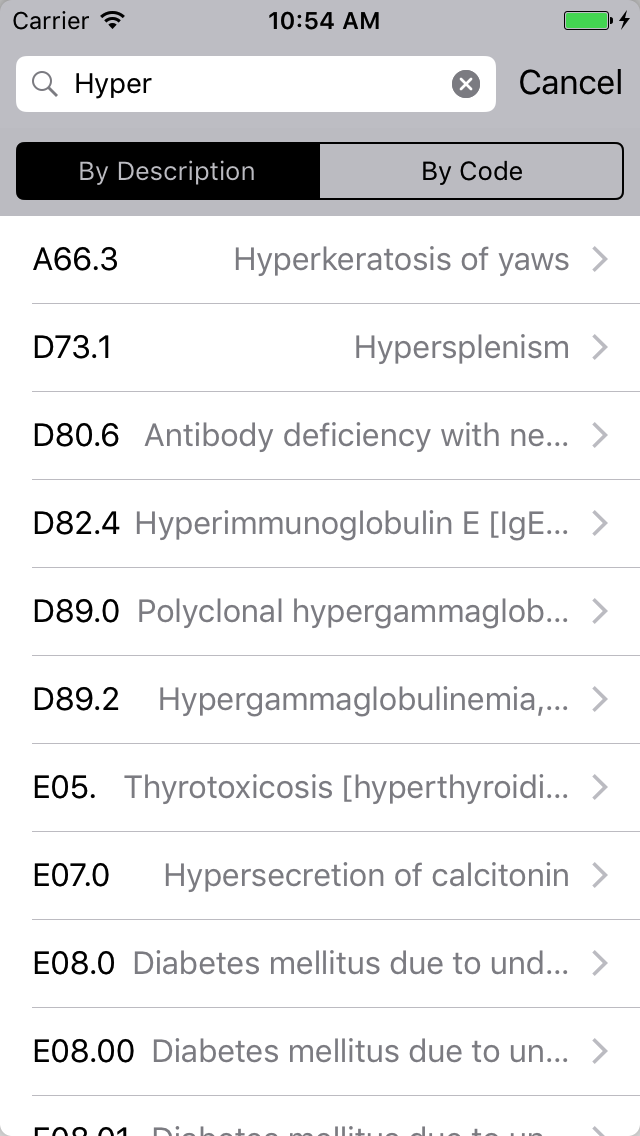Tap the disclosure arrow on row D80.6
This screenshot has height=1136, width=640.
(x=599, y=435)
